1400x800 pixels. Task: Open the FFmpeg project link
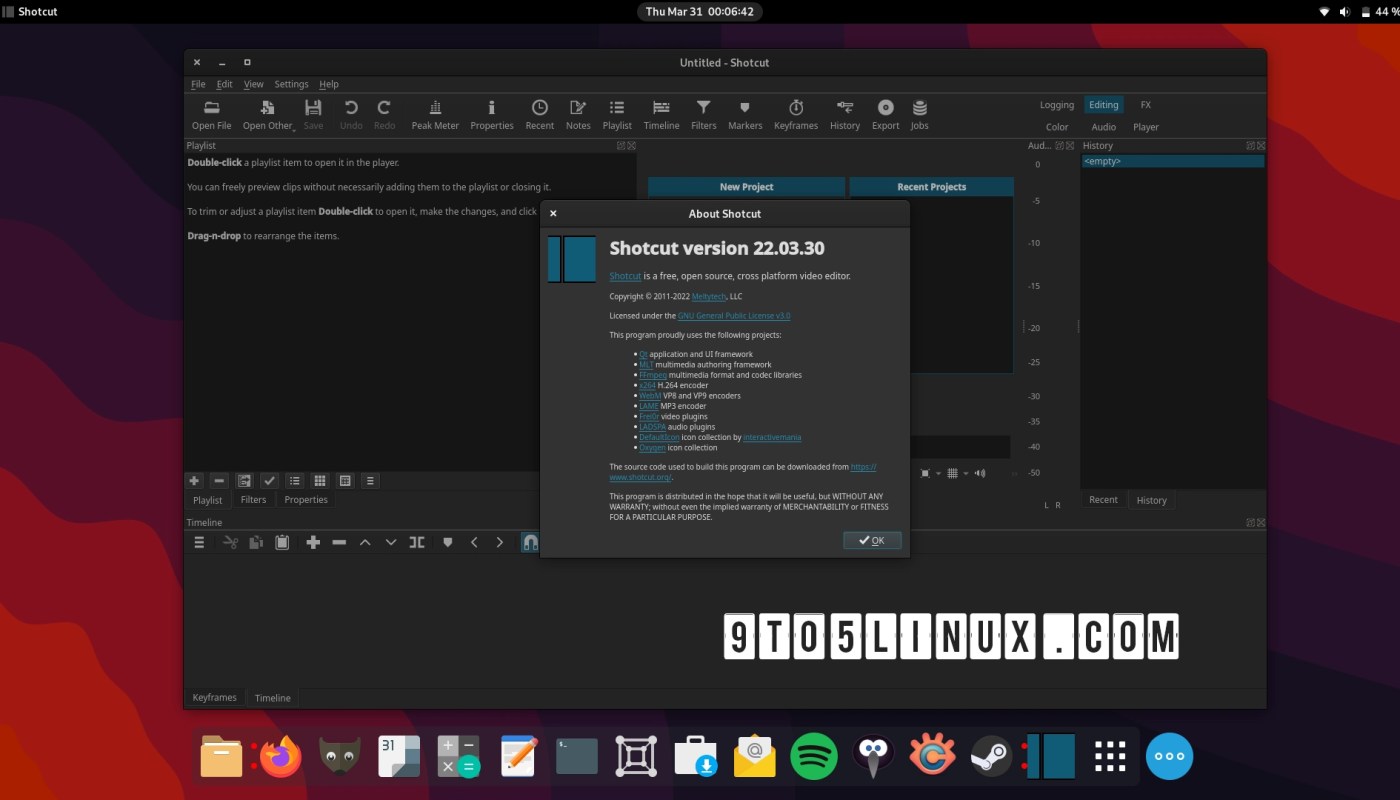pyautogui.click(x=653, y=375)
